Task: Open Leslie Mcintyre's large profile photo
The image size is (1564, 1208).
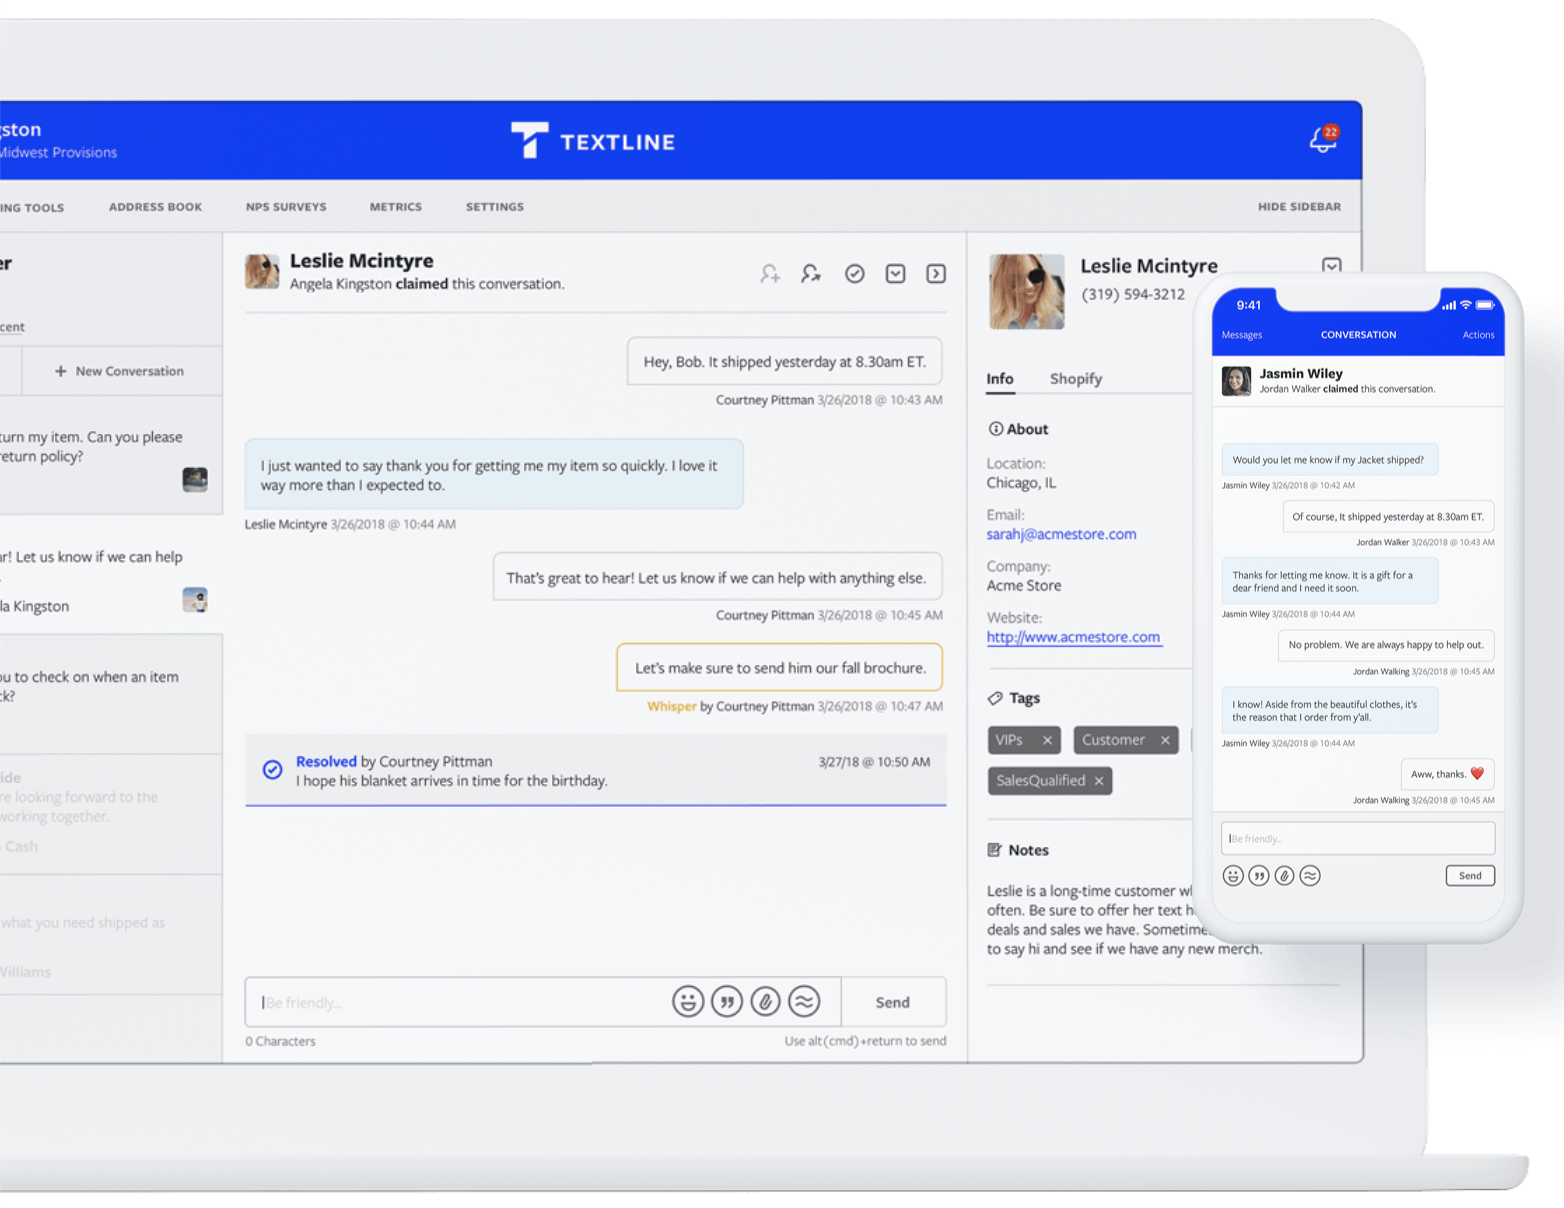Action: click(1027, 292)
